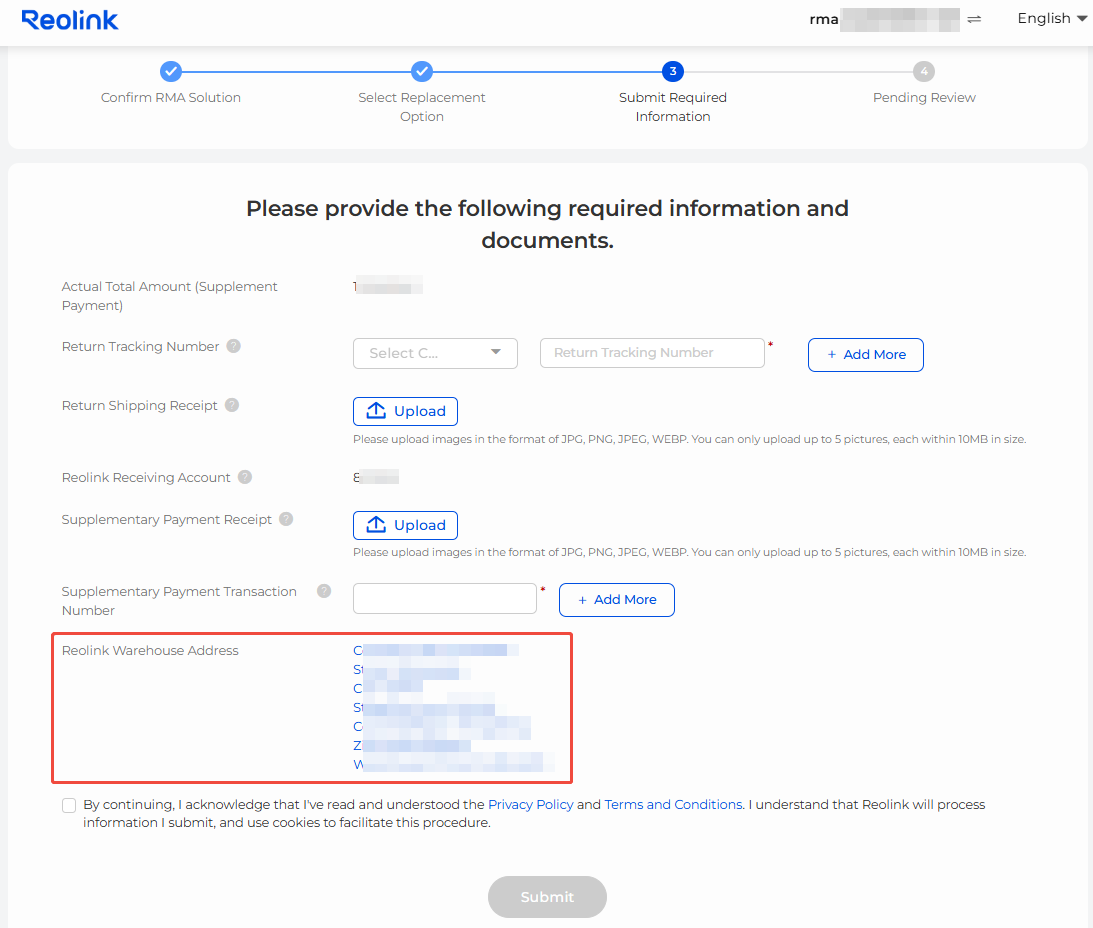Screen dimensions: 1093x928
Task: Click the Select Replacement Option checkmark step
Action: coord(422,71)
